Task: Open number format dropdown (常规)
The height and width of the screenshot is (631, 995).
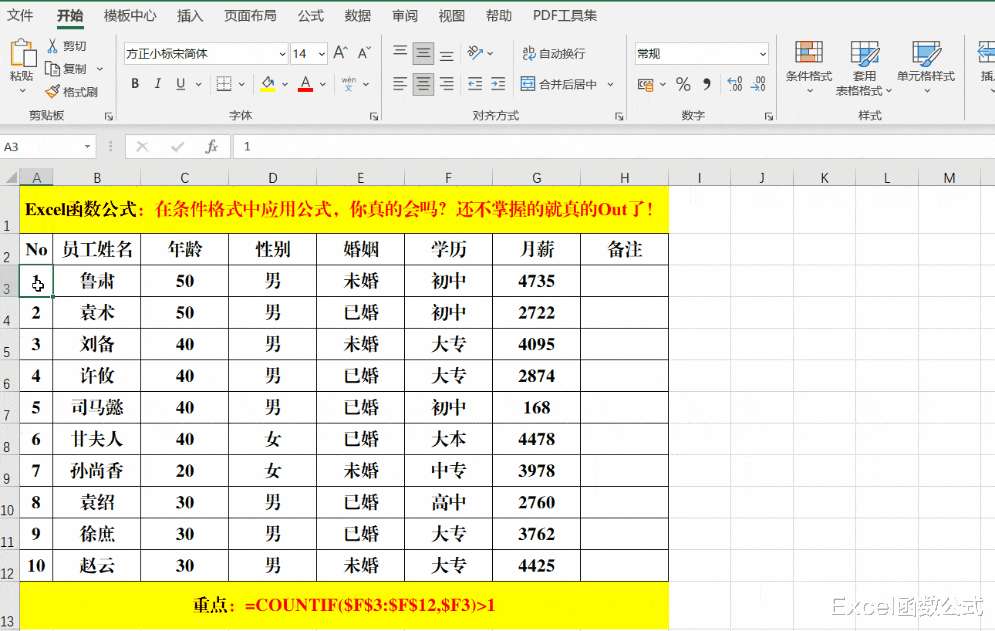Action: 763,54
